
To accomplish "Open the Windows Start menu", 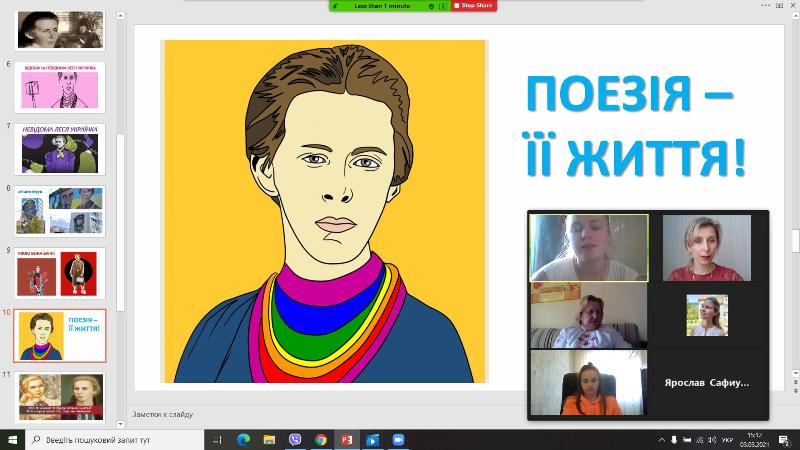I will [x=11, y=440].
